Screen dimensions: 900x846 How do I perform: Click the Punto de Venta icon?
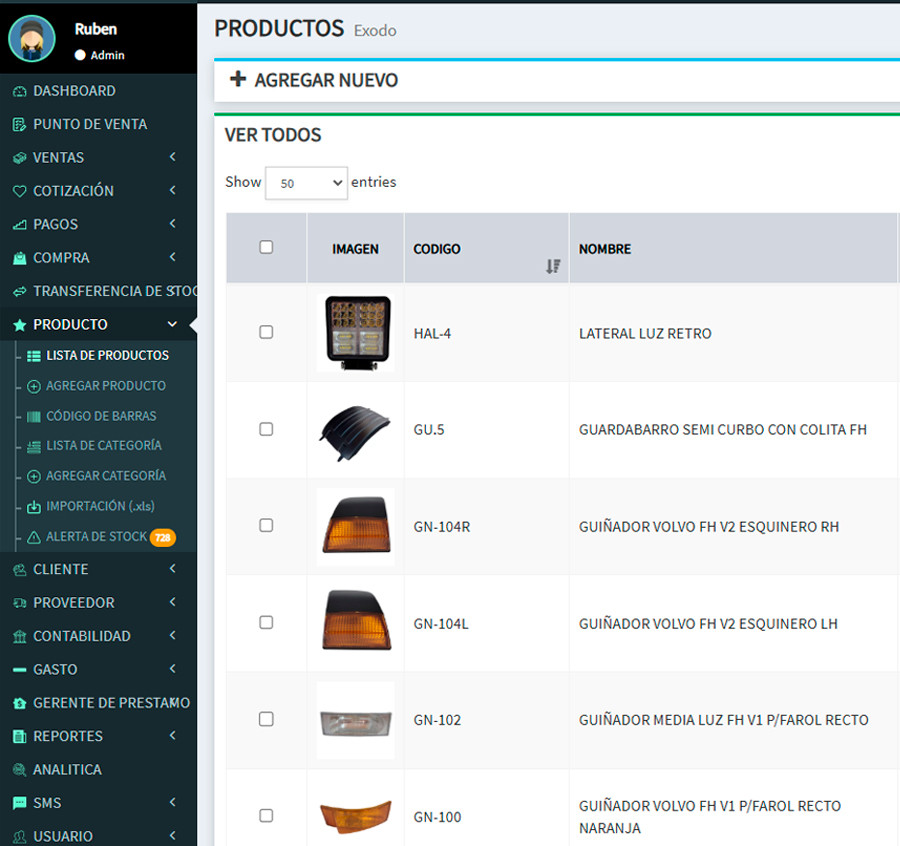(x=19, y=125)
